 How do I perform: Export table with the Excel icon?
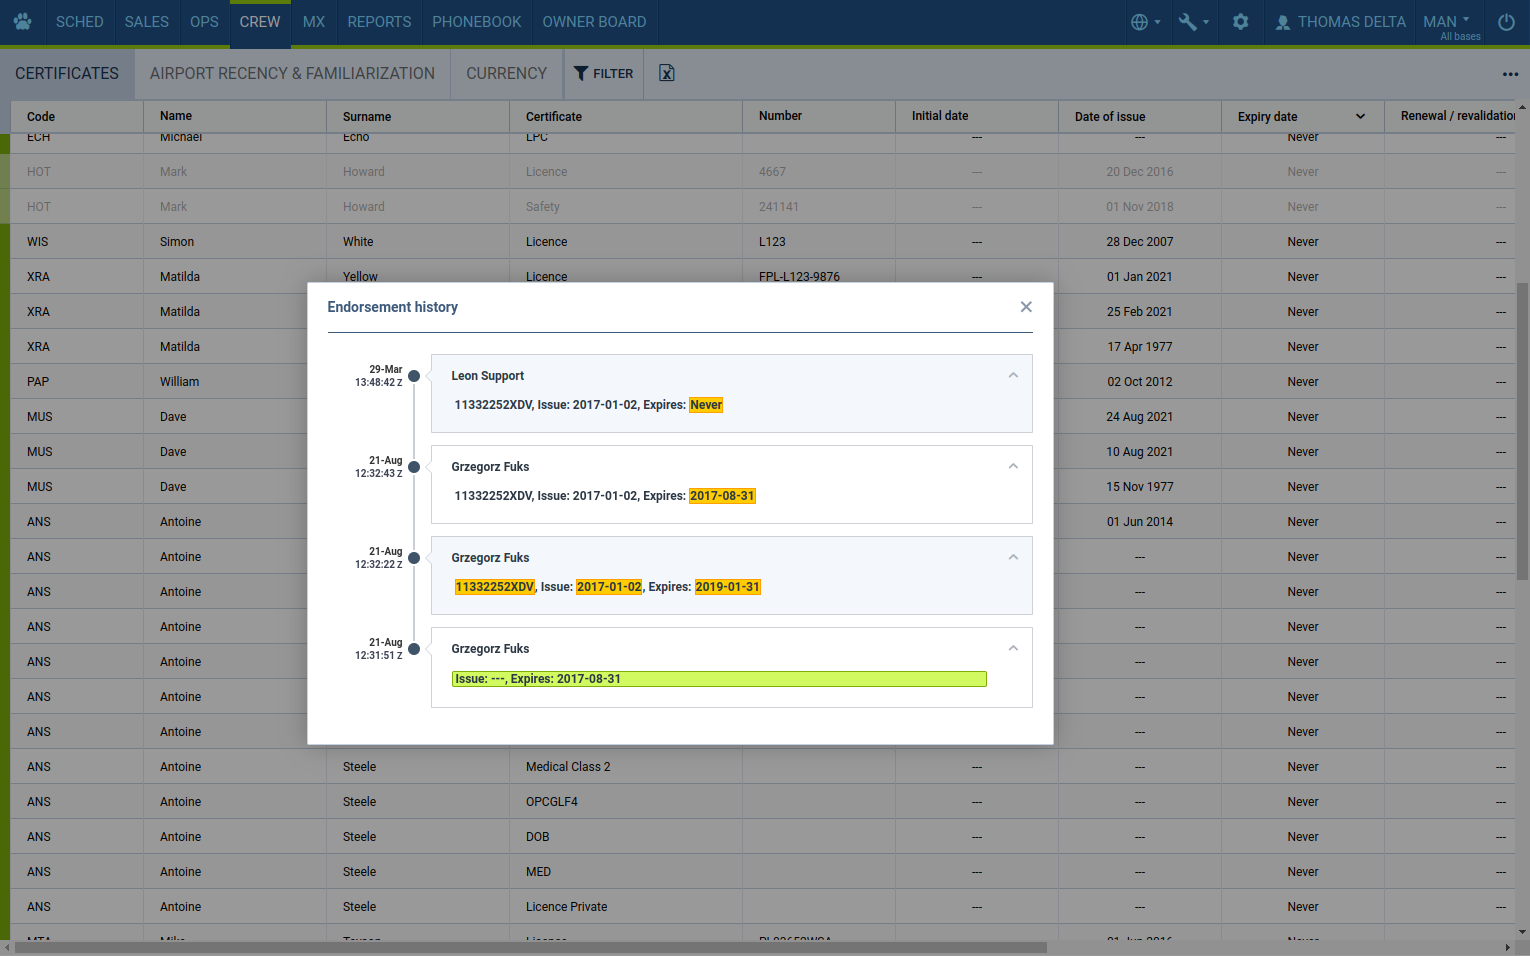click(667, 73)
